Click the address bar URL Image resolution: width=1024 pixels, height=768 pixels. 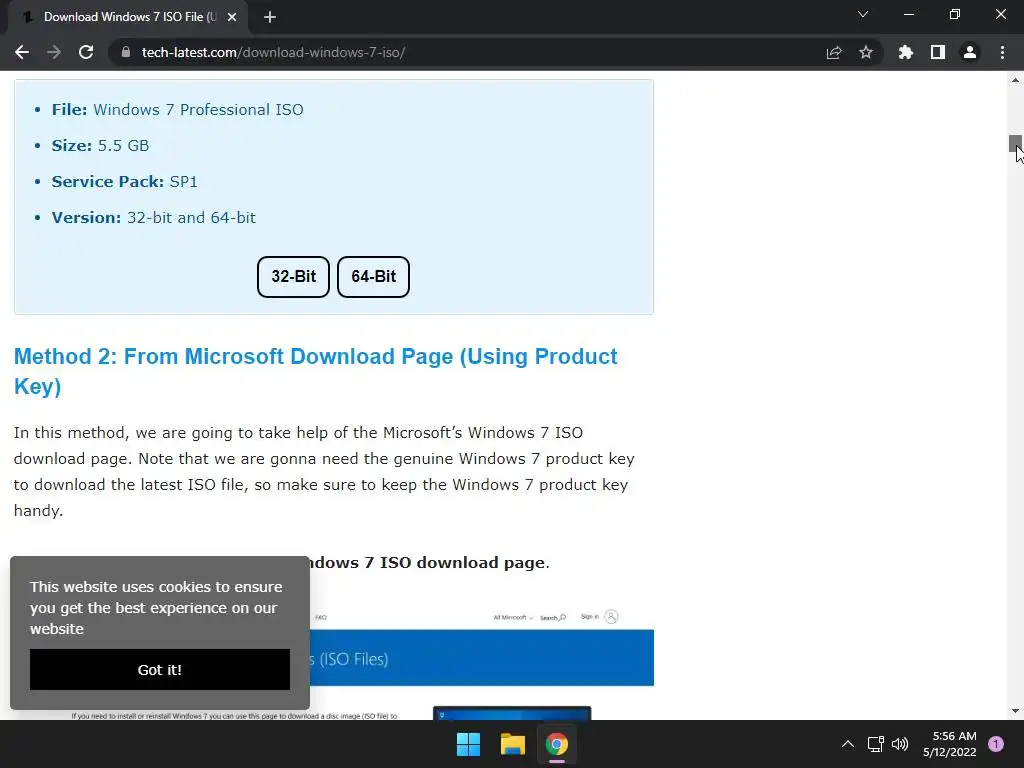pyautogui.click(x=273, y=52)
